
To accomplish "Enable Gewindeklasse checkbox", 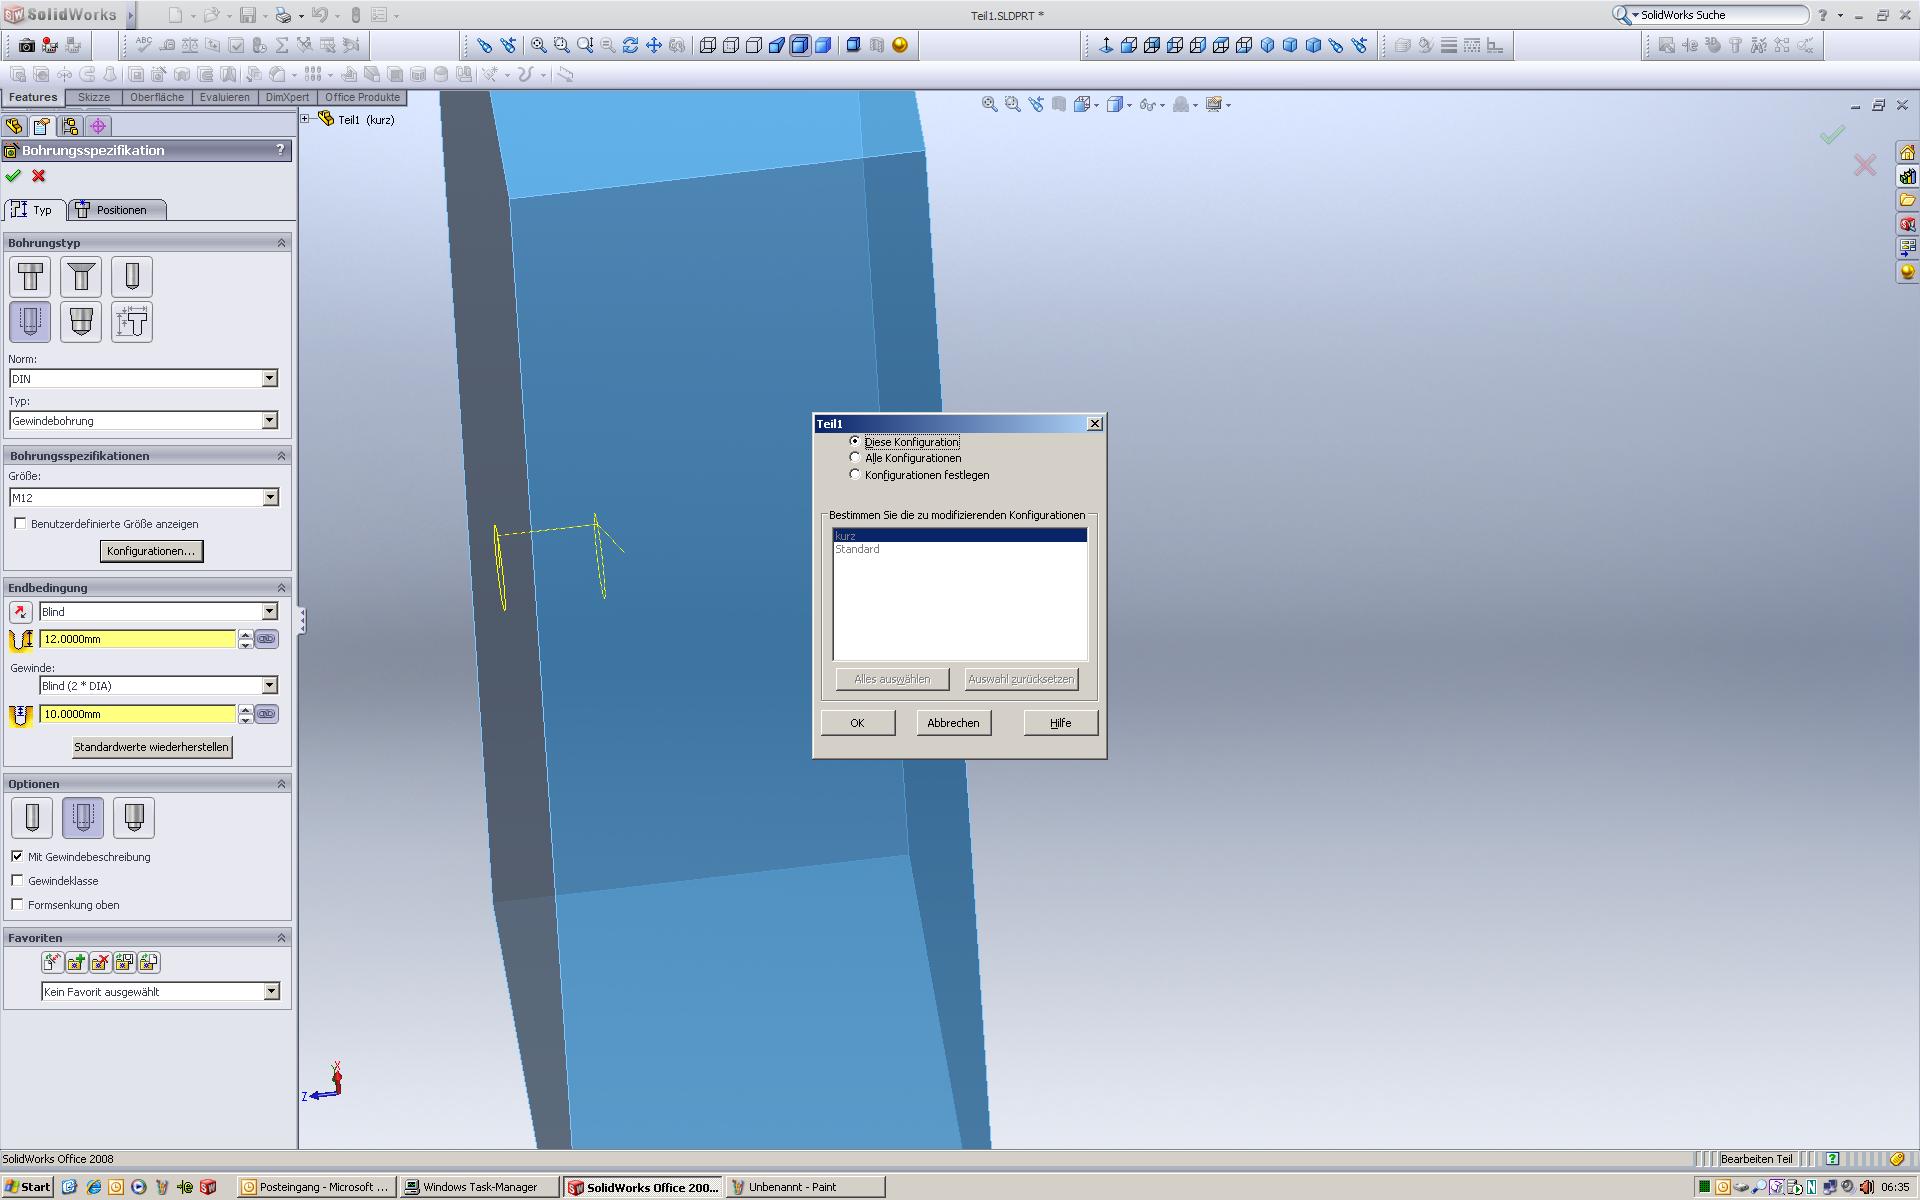I will point(17,881).
